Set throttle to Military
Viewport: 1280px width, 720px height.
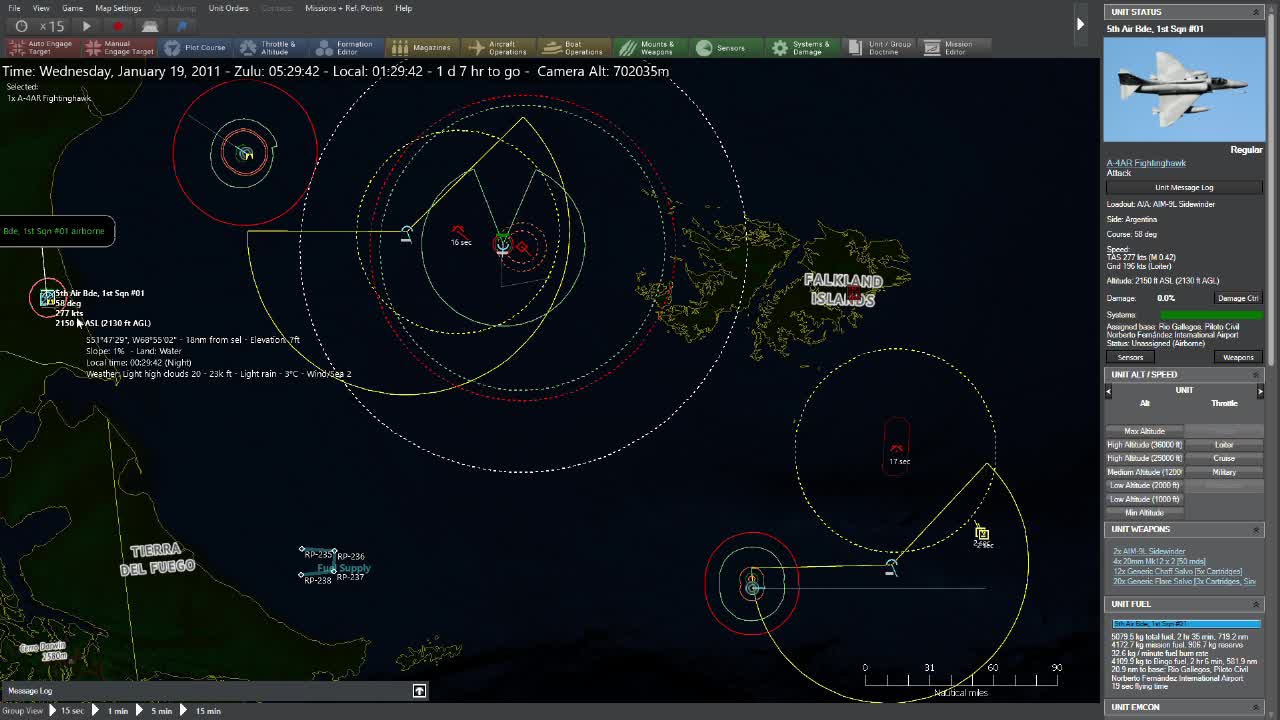(x=1224, y=472)
